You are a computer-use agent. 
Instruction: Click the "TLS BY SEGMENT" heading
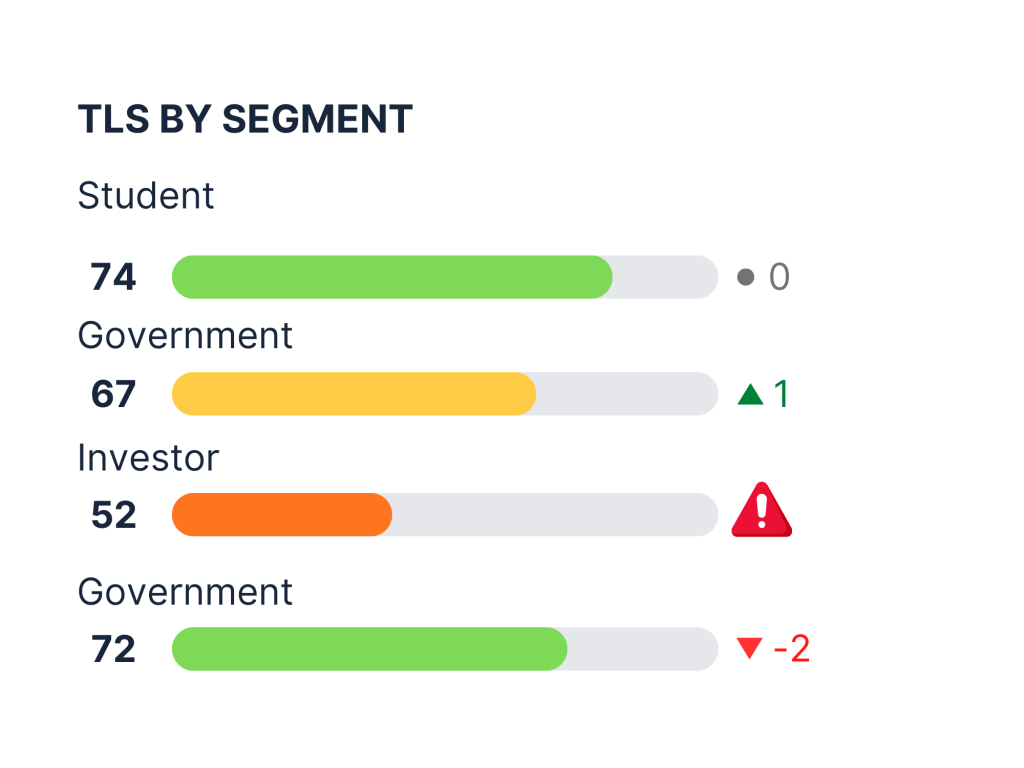(245, 120)
